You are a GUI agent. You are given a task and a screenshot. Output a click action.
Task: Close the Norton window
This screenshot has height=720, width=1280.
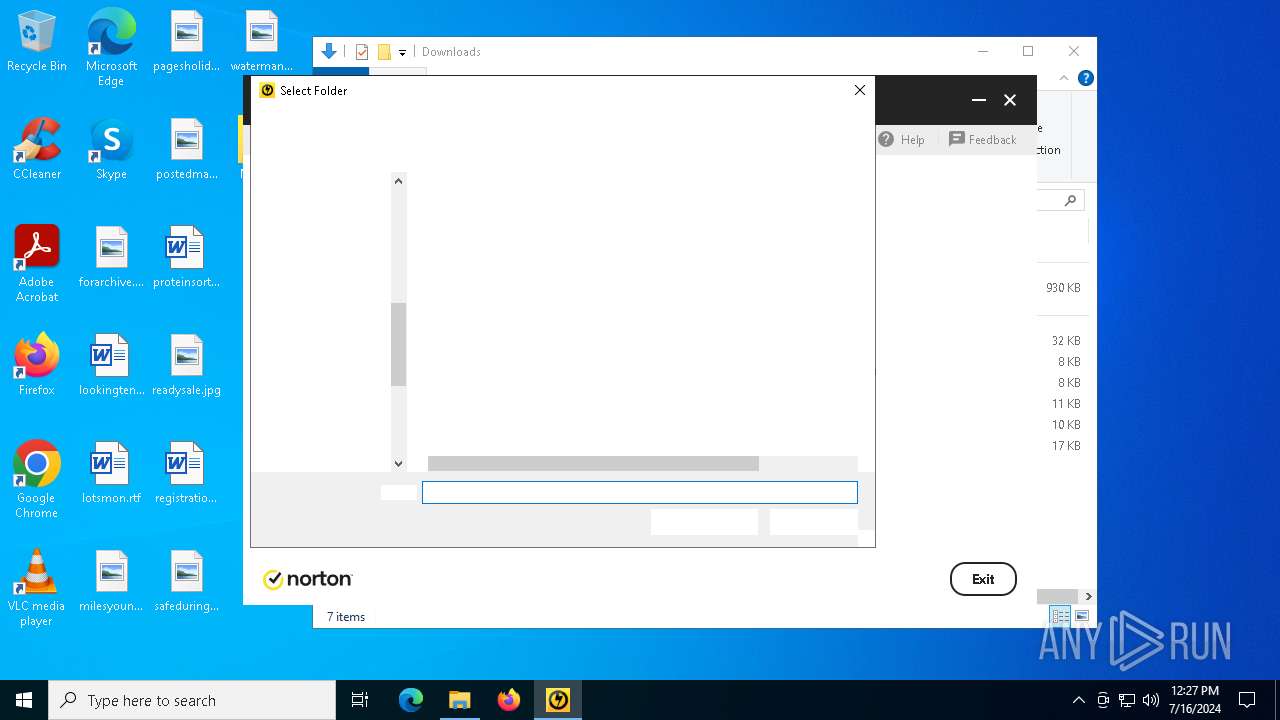coord(1010,100)
